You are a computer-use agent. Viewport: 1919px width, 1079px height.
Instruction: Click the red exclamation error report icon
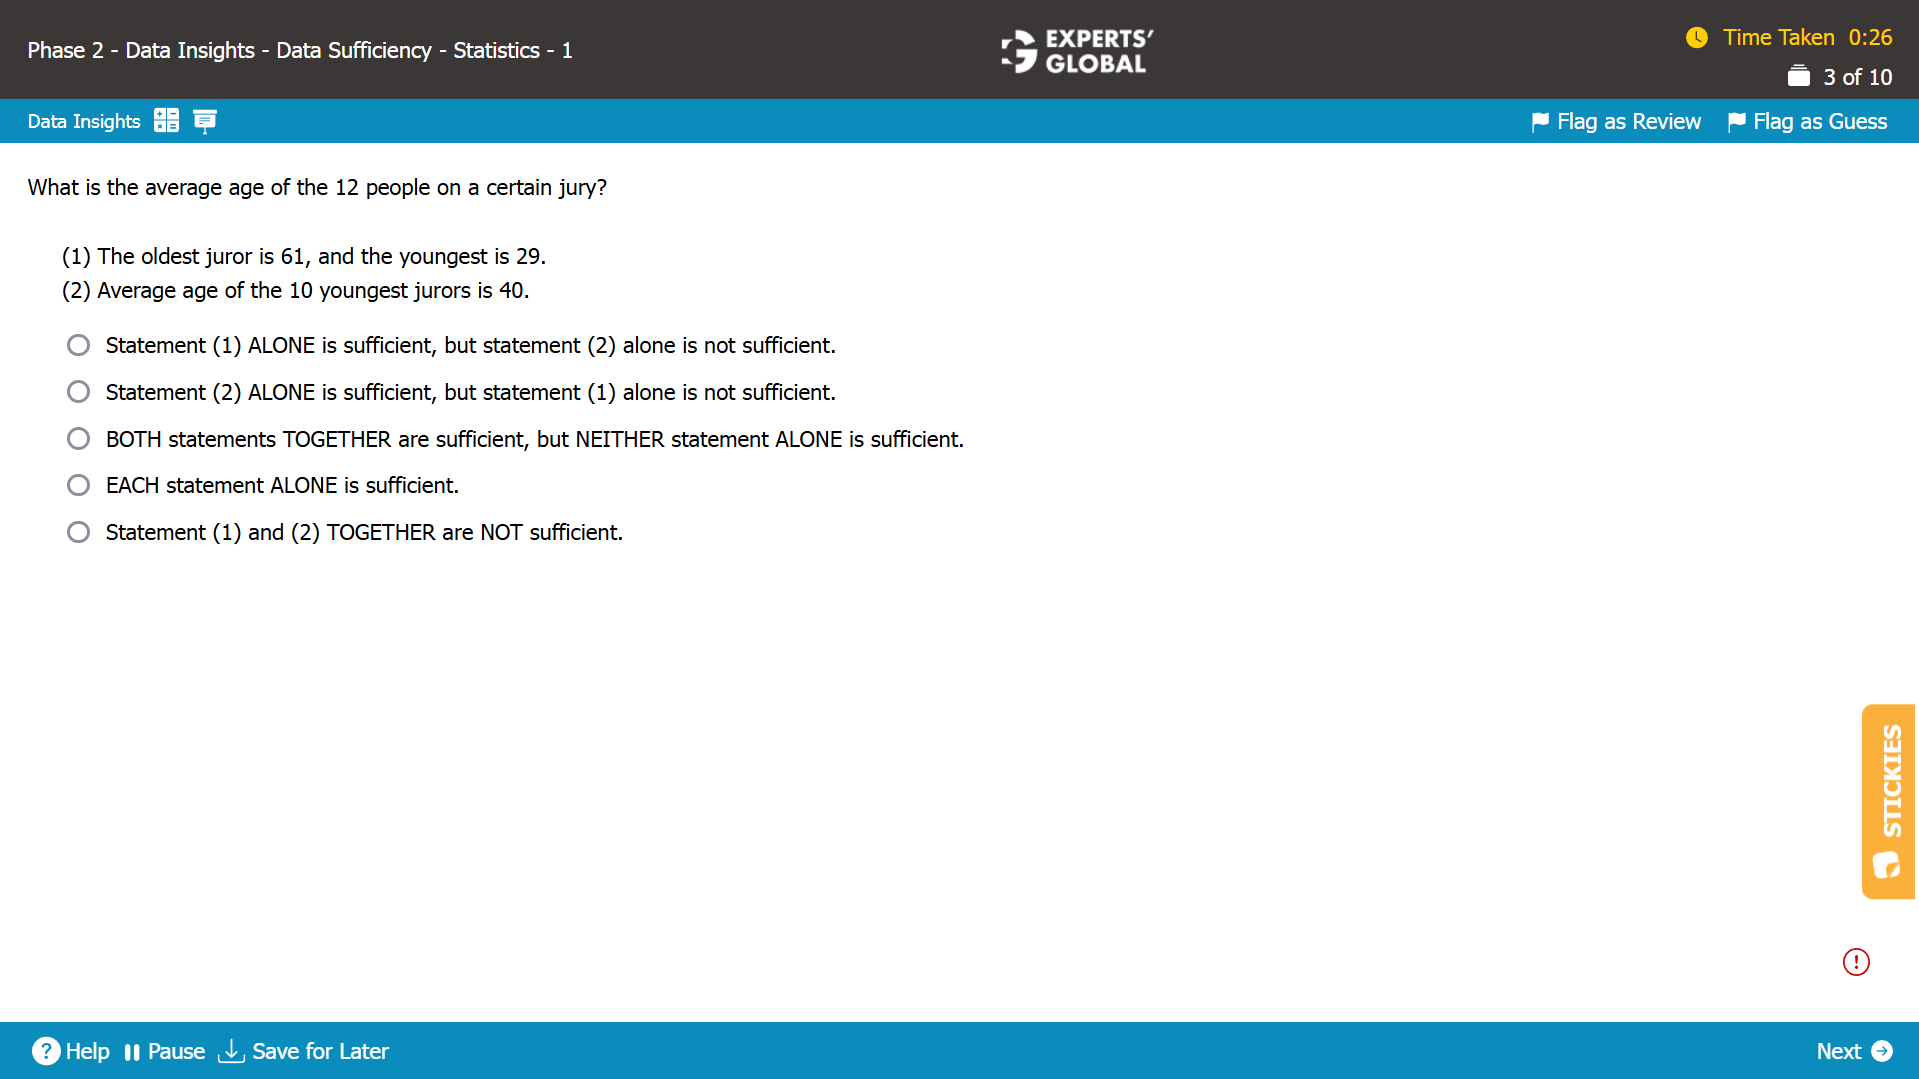[x=1856, y=962]
